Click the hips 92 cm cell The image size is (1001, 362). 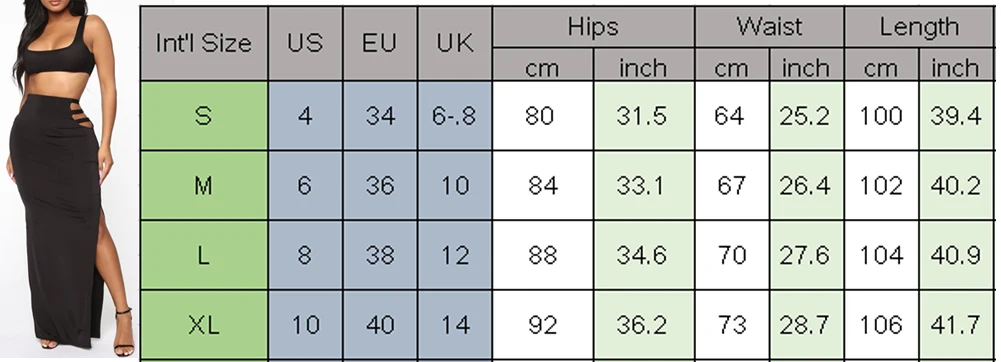pos(543,325)
